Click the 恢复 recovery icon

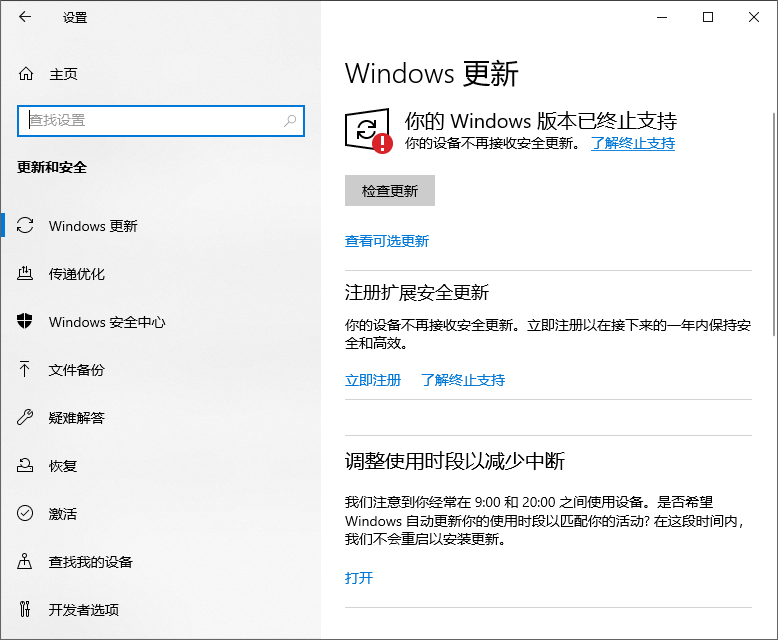(x=25, y=465)
